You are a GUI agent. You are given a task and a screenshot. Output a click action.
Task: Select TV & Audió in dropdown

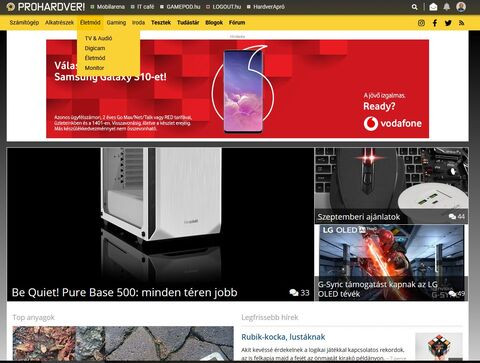98,38
